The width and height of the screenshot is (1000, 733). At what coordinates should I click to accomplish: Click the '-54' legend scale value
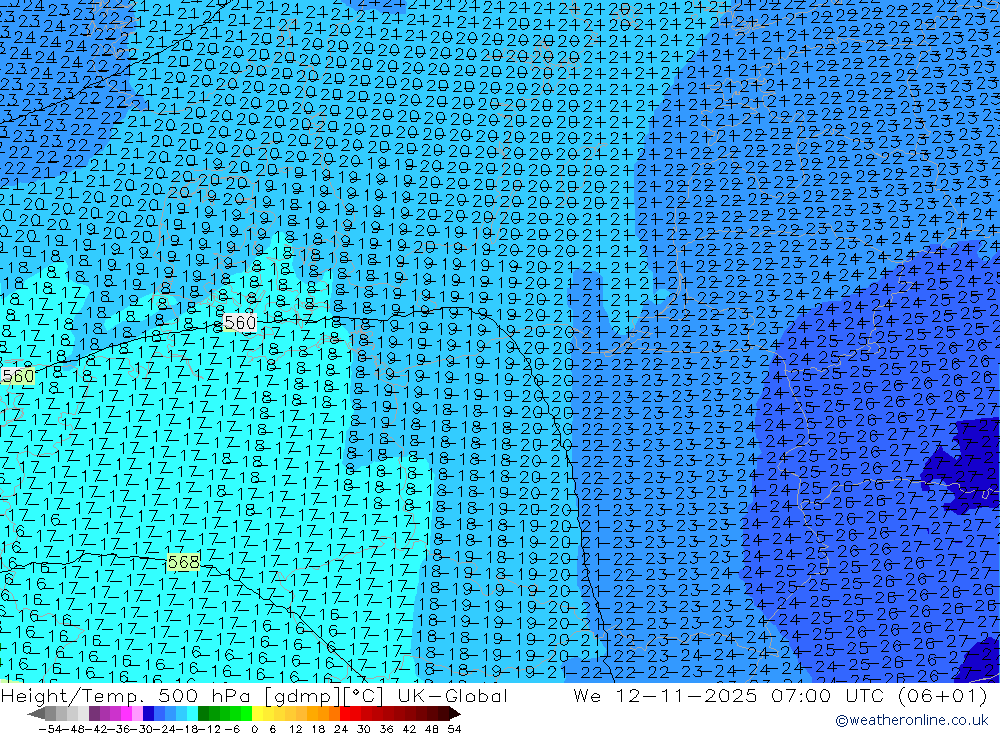(x=50, y=729)
